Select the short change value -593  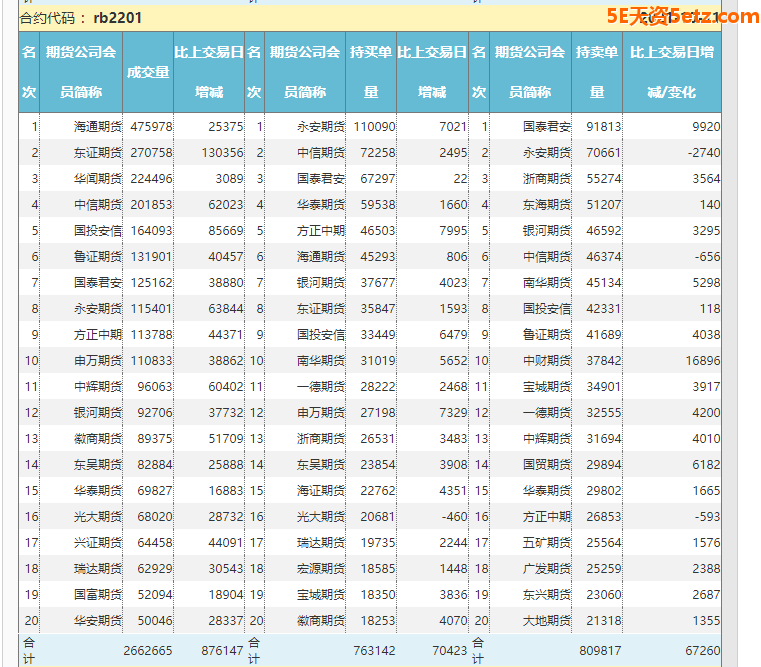[707, 517]
